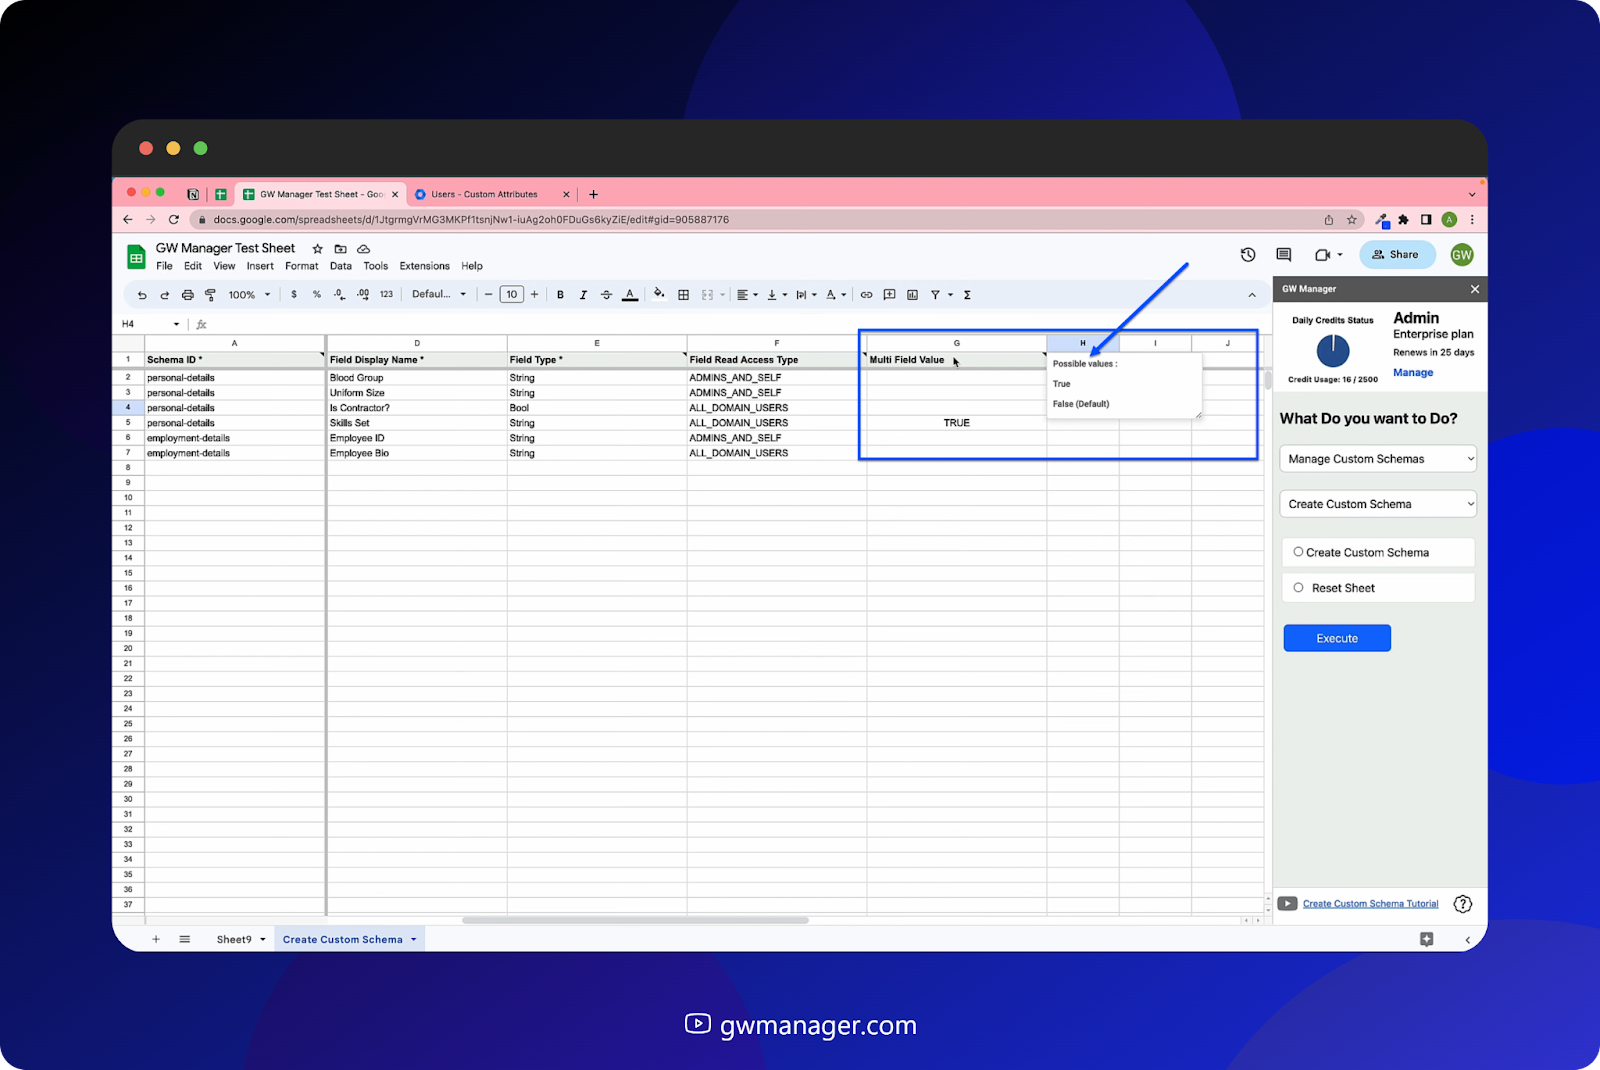View cloud document status icon
1600x1070 pixels.
[364, 249]
